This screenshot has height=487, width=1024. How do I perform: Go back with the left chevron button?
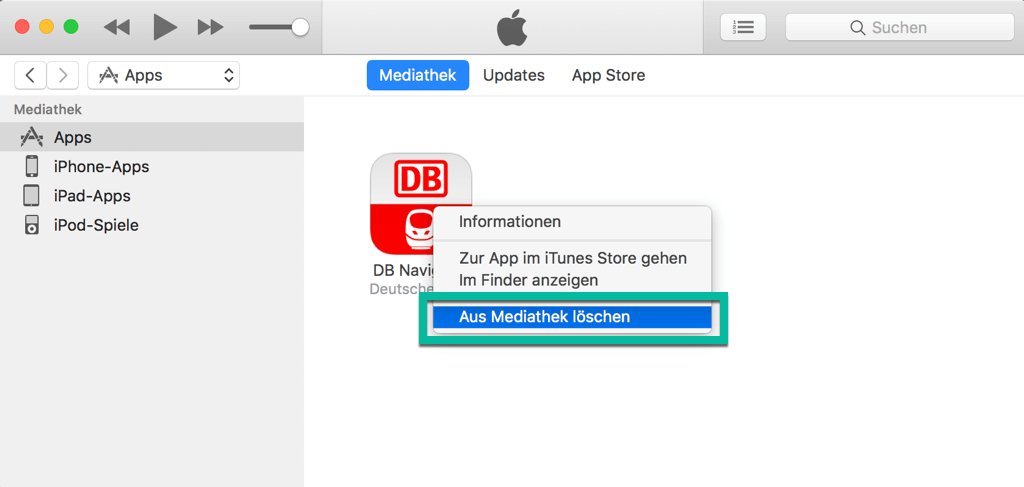(30, 75)
